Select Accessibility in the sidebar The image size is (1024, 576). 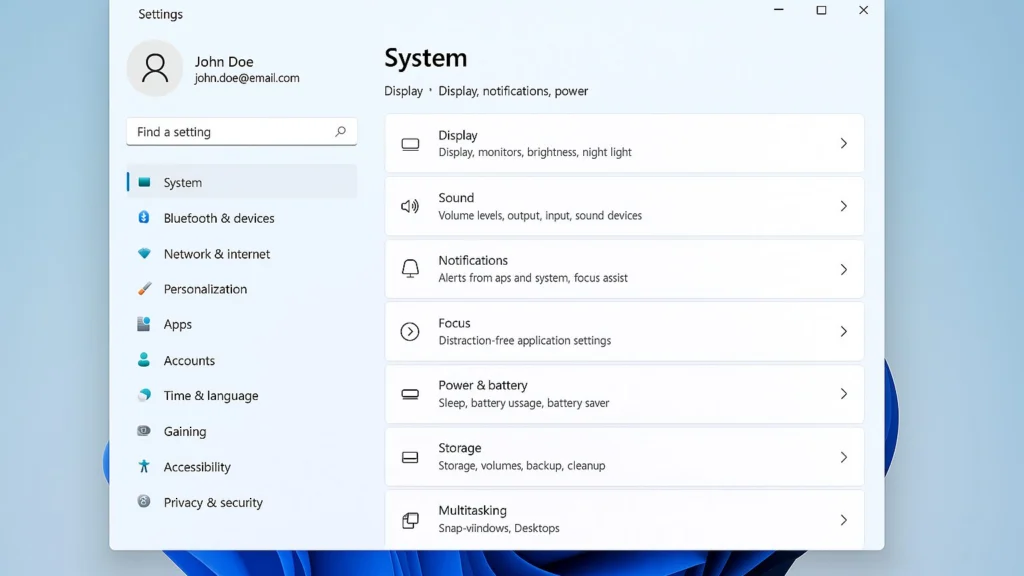click(x=197, y=467)
